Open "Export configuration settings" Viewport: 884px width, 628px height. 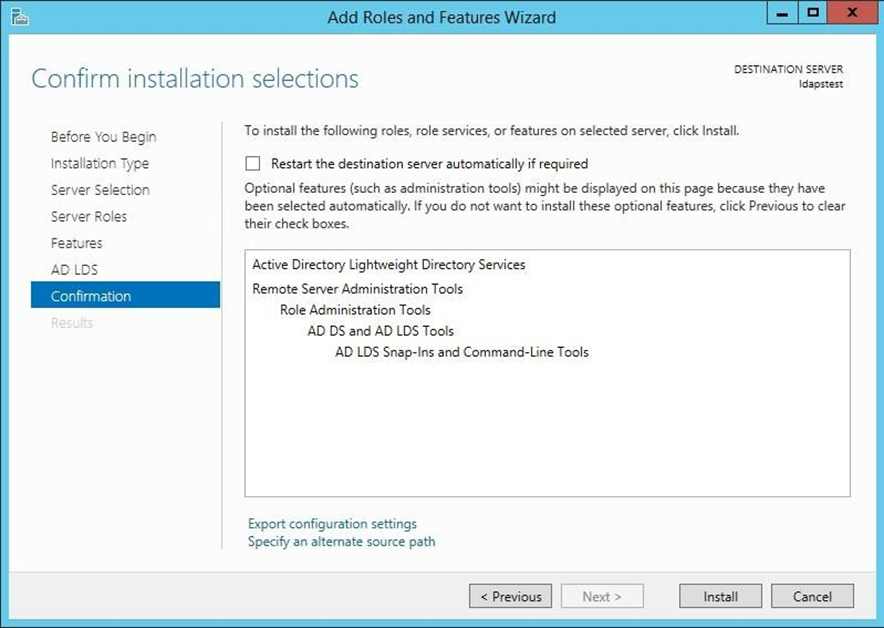pyautogui.click(x=330, y=523)
